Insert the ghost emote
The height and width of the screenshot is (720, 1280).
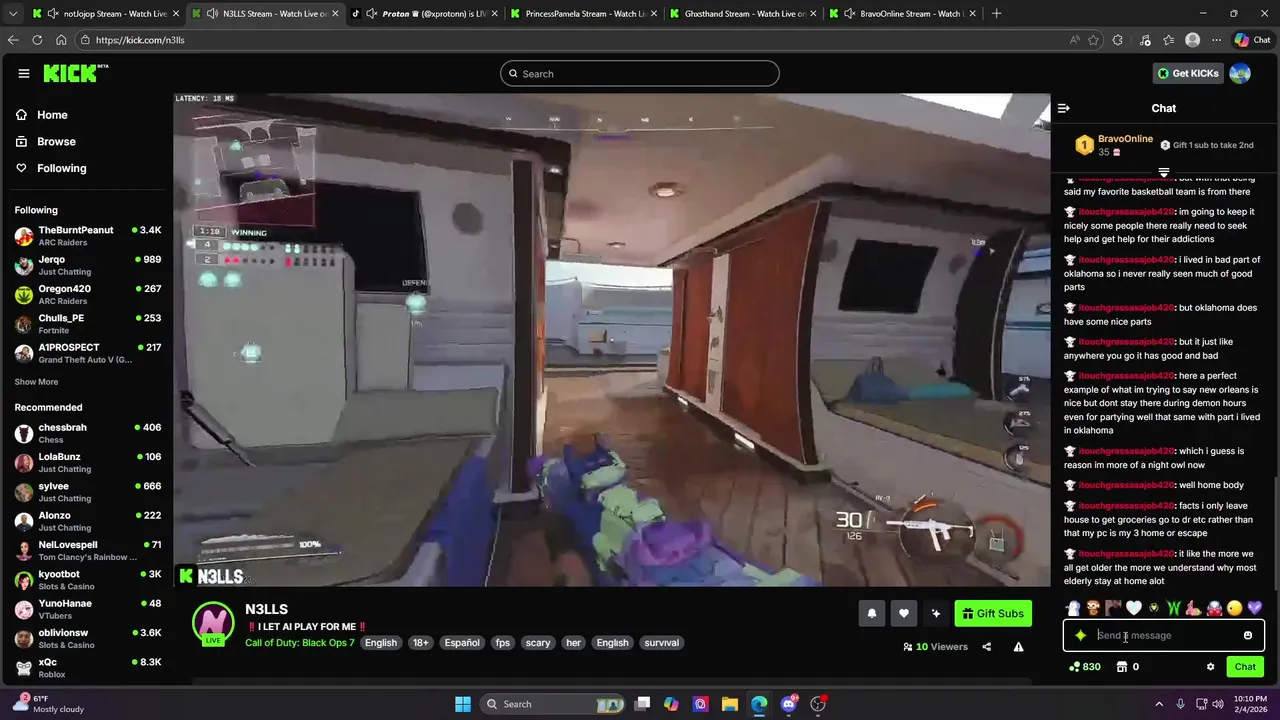(x=1073, y=608)
